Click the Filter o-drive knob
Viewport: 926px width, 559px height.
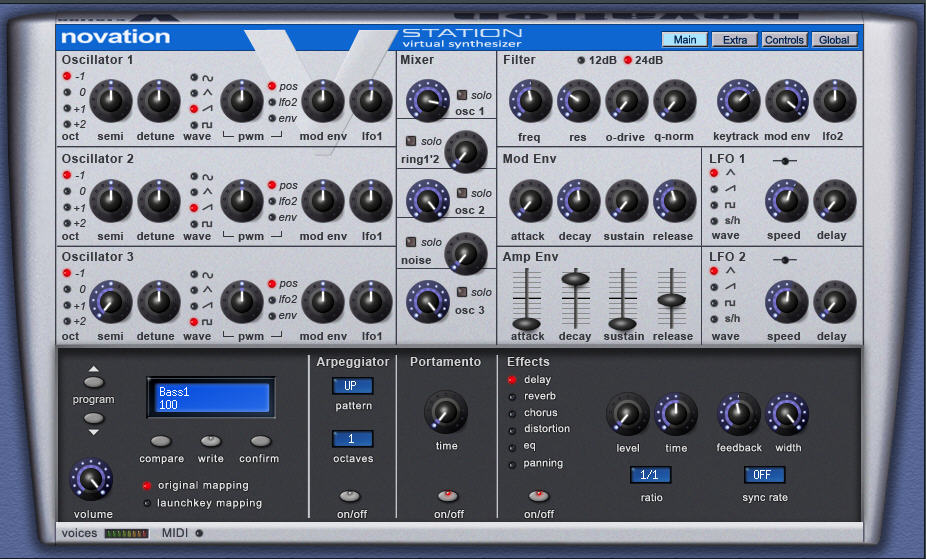[627, 101]
